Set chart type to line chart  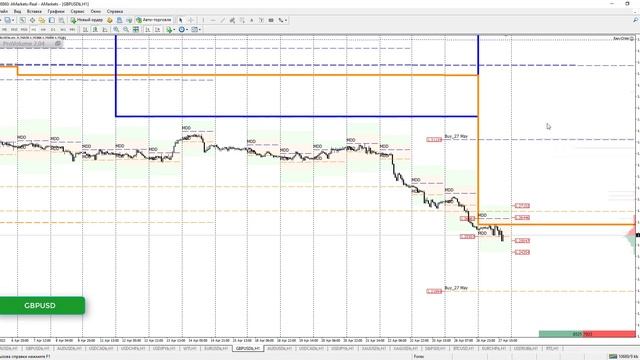(105, 29)
